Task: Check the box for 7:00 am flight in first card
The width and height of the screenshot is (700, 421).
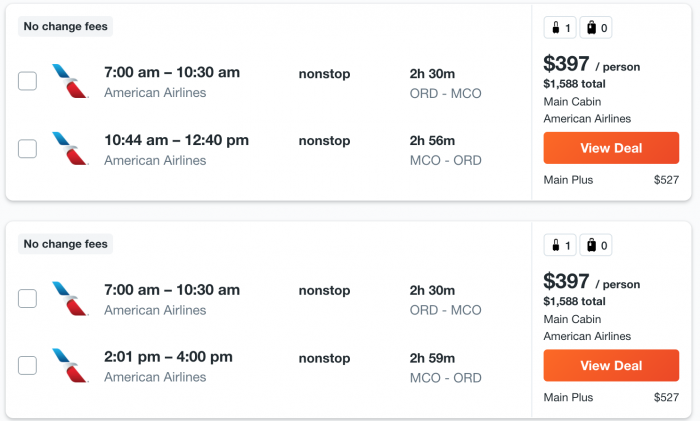Action: (27, 81)
